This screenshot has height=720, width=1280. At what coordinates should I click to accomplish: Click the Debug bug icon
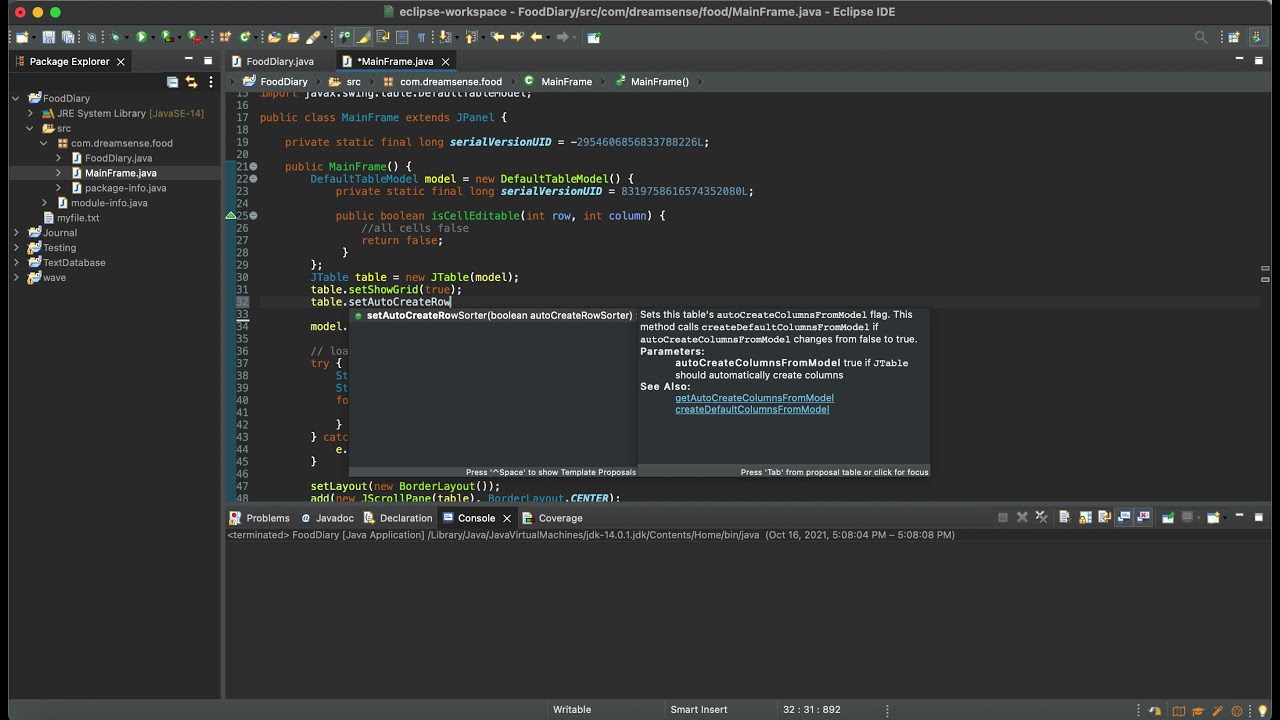(x=116, y=37)
